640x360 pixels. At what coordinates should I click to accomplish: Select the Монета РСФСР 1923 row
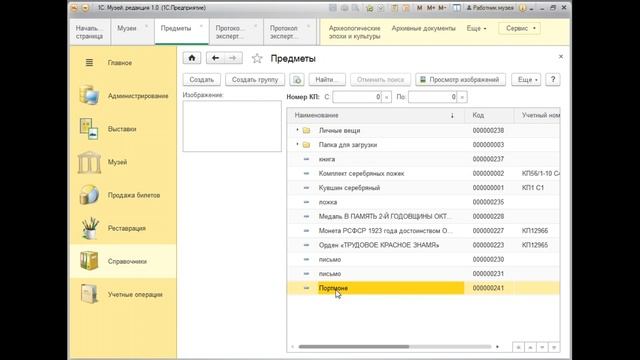423,231
